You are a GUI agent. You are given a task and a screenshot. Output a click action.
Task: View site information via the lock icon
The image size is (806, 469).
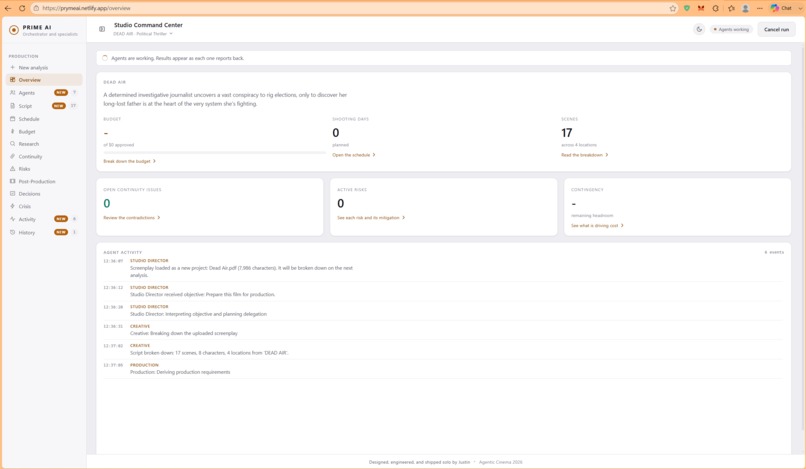[36, 8]
